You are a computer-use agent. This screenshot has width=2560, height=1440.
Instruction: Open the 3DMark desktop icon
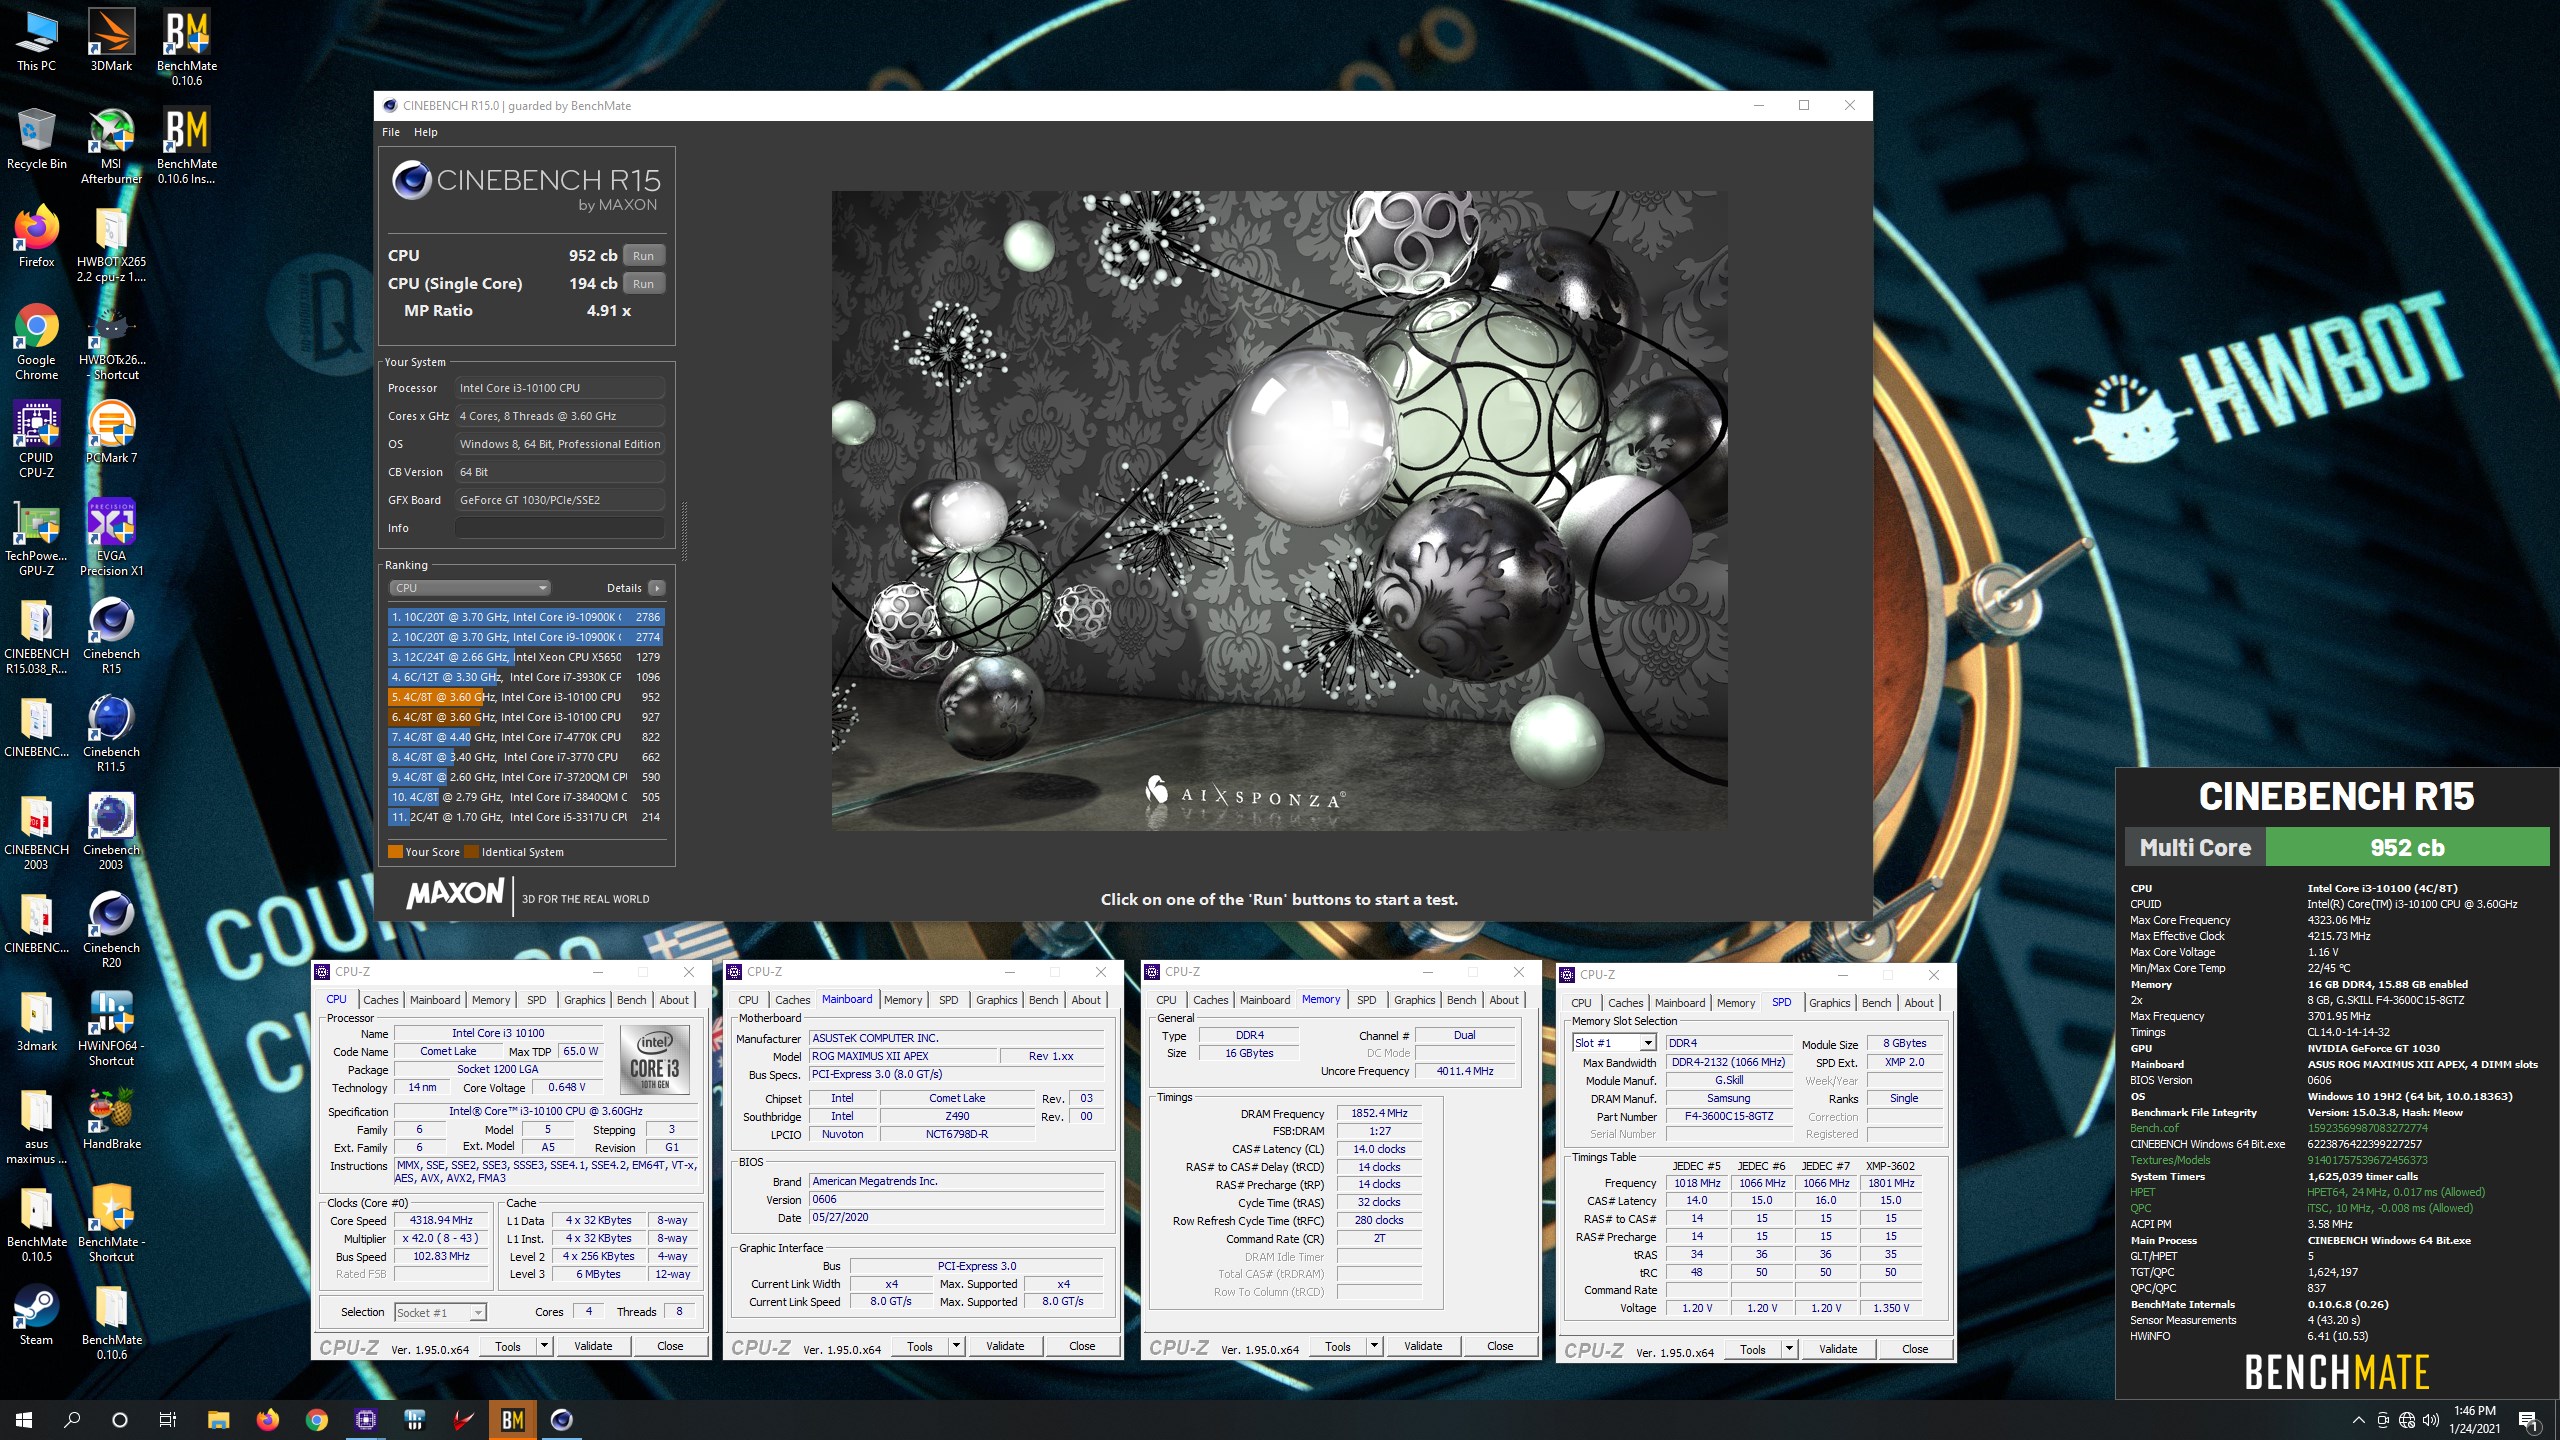[111, 41]
